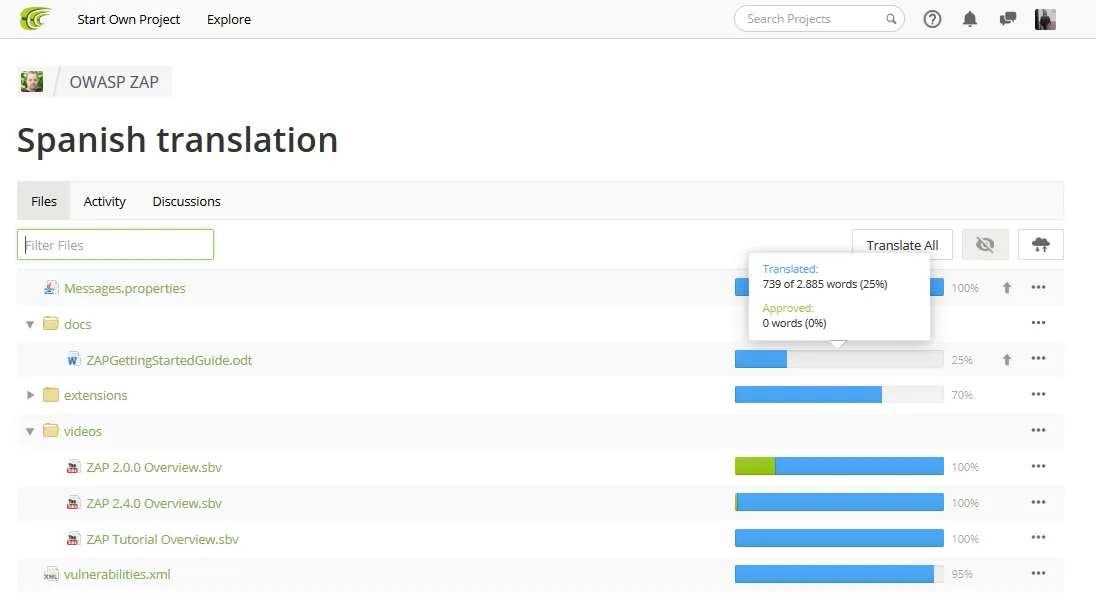Open more options for ZAPGettingStartedGuide.odt
The height and width of the screenshot is (613, 1096).
[x=1038, y=359]
